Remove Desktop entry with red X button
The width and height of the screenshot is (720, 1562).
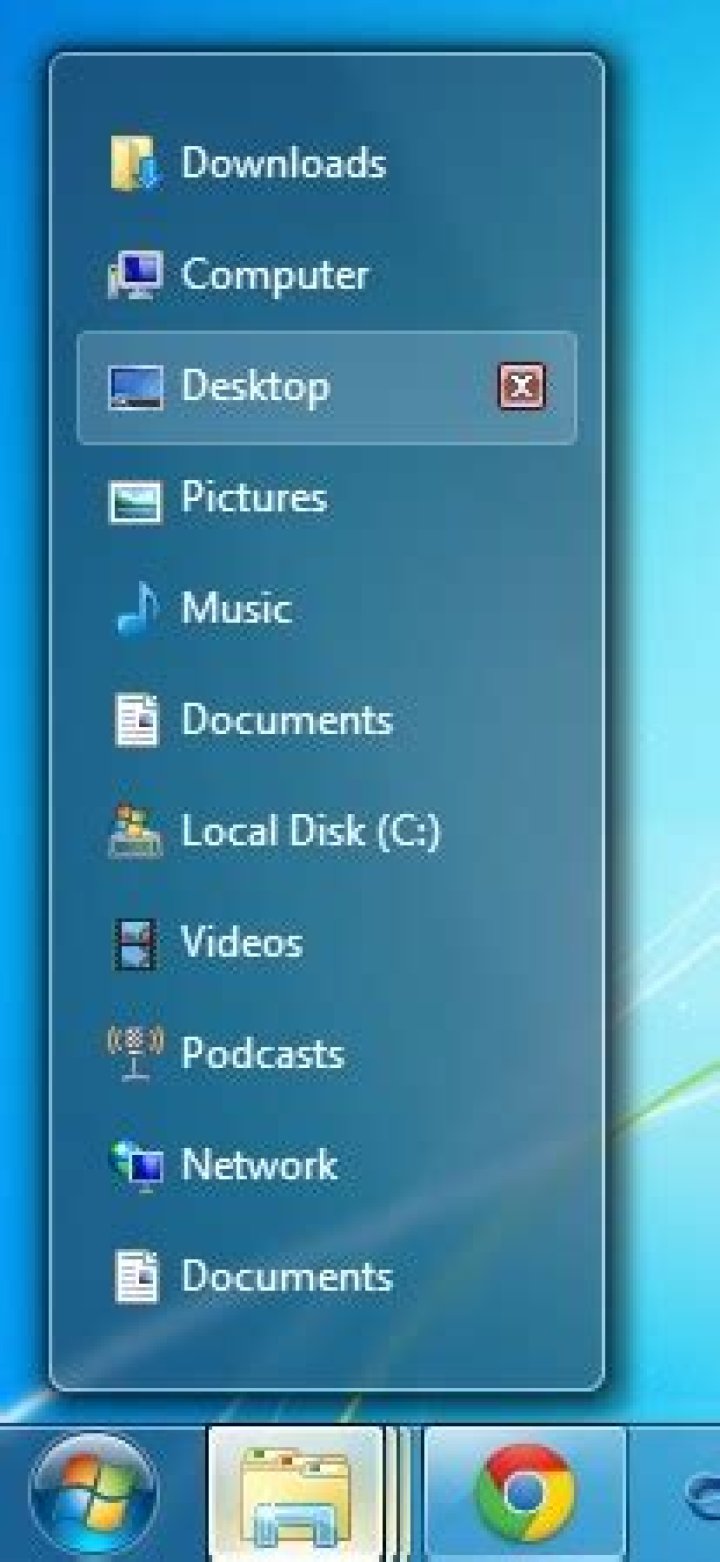click(521, 386)
